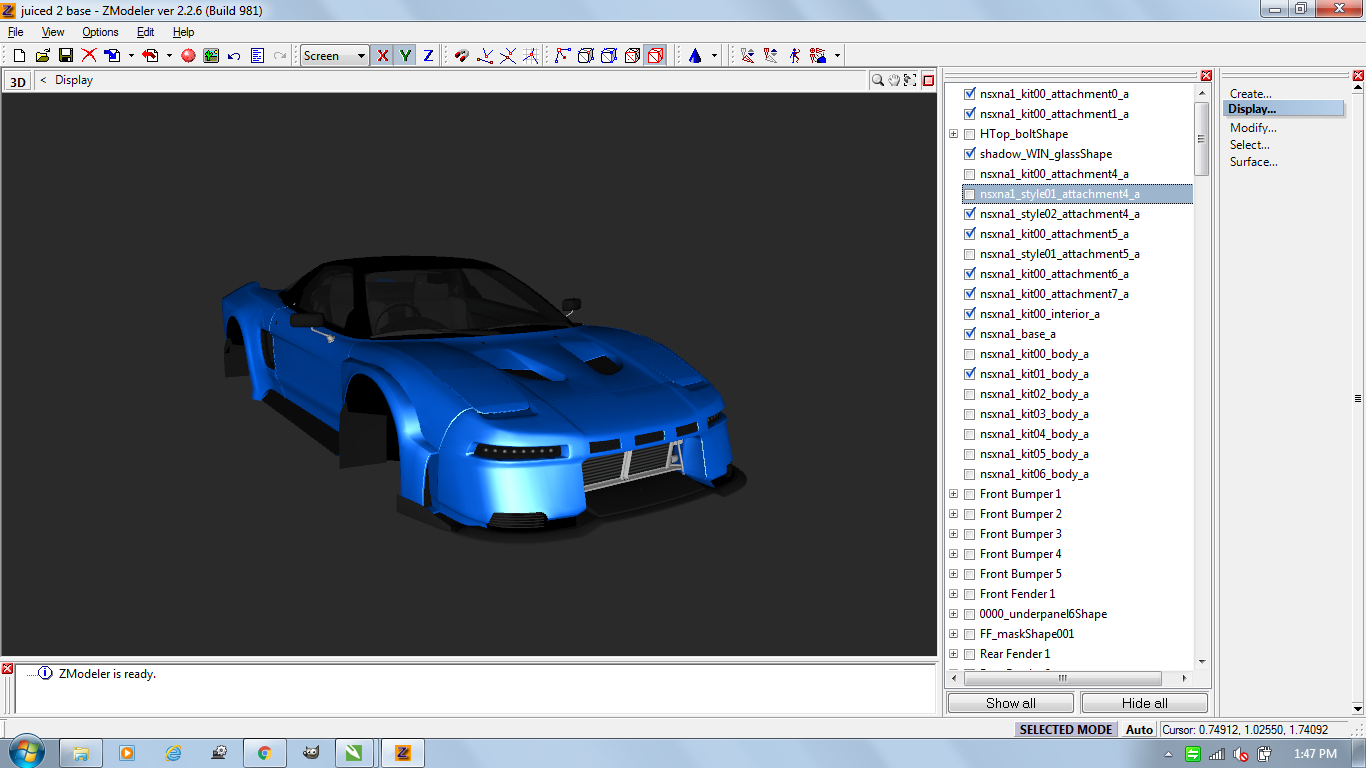Open the Surface... command group
The width and height of the screenshot is (1366, 768).
[x=1254, y=162]
